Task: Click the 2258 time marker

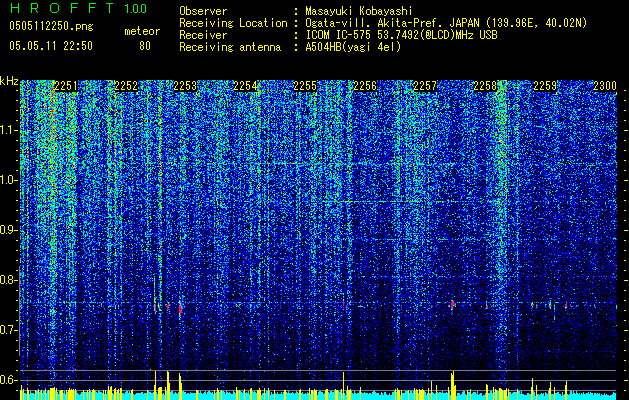Action: tap(485, 86)
